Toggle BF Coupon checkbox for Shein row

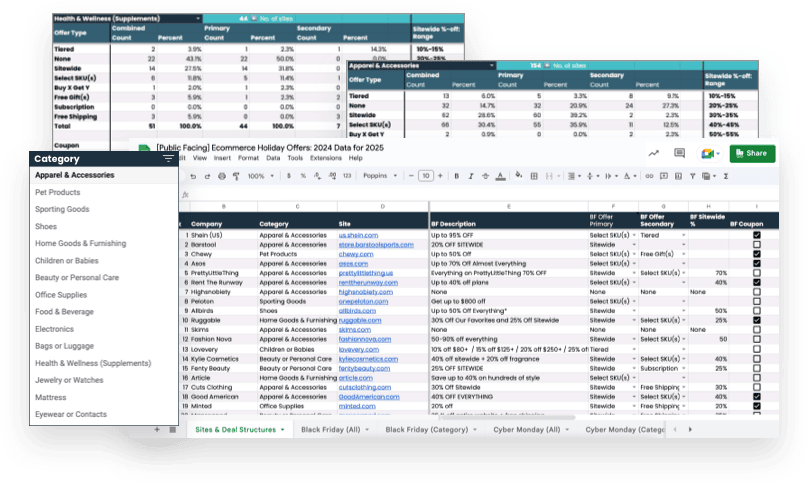[x=756, y=236]
